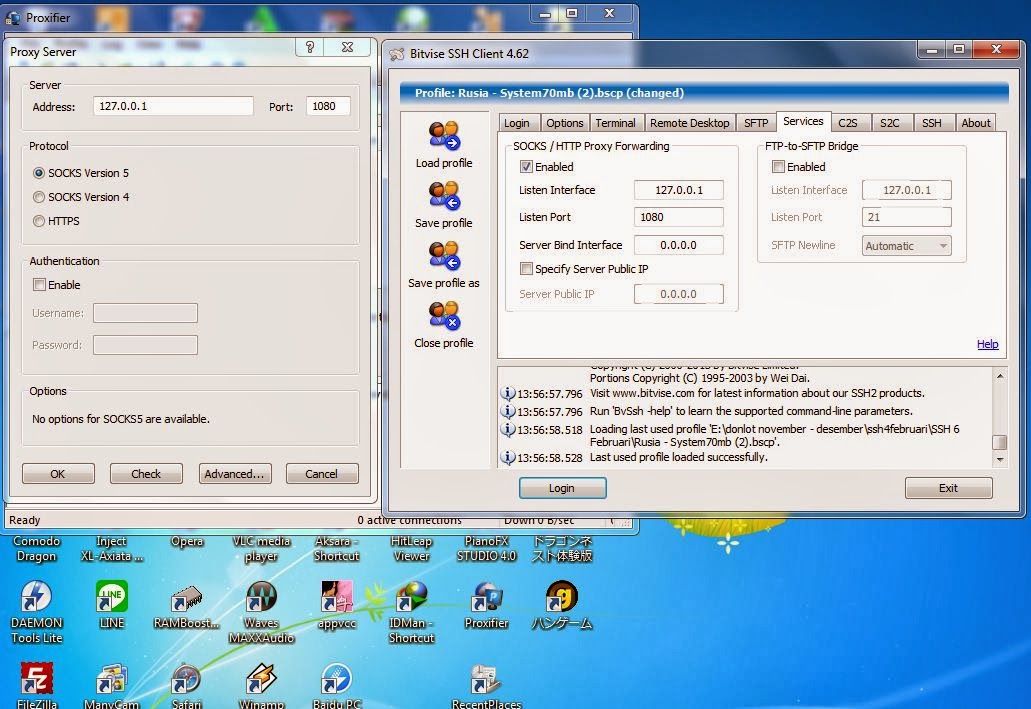Open the S2C tab
This screenshot has height=709, width=1031.
[890, 123]
